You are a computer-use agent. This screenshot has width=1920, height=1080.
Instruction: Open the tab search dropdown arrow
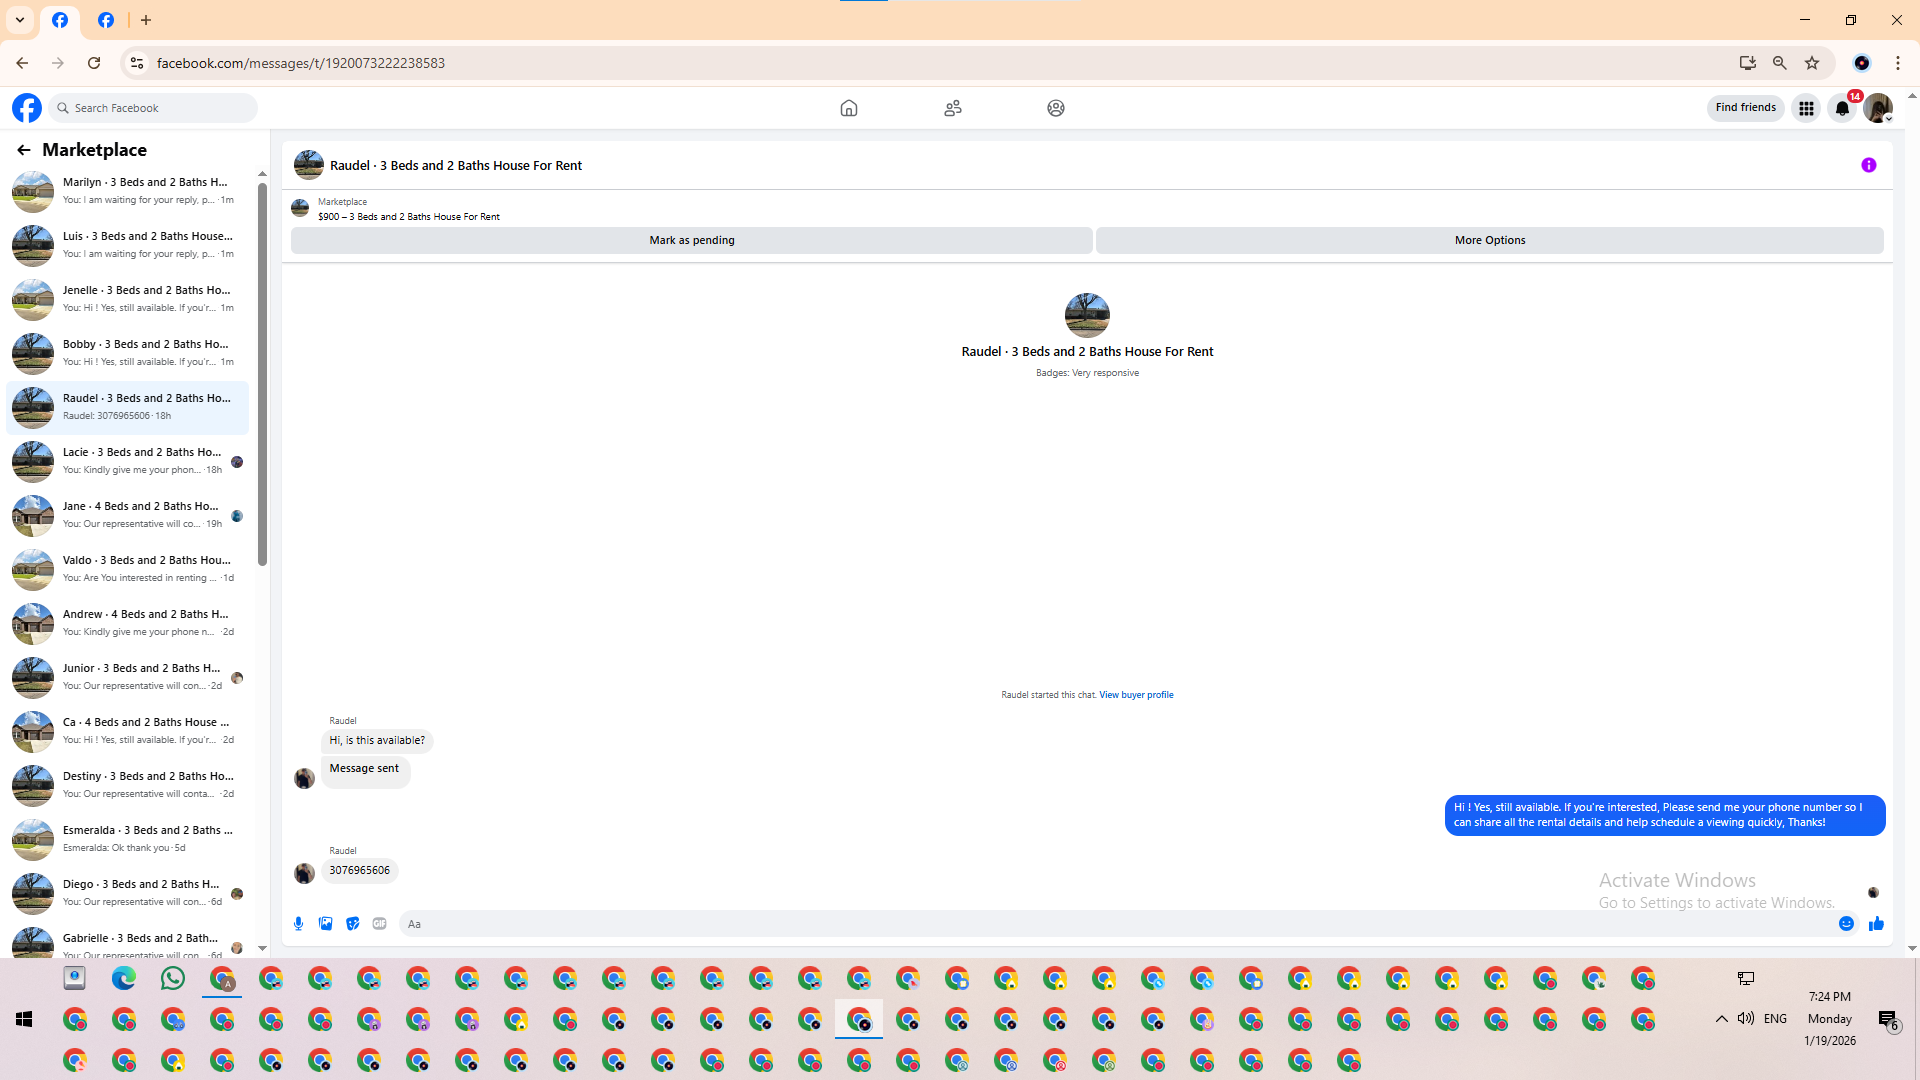[x=20, y=20]
